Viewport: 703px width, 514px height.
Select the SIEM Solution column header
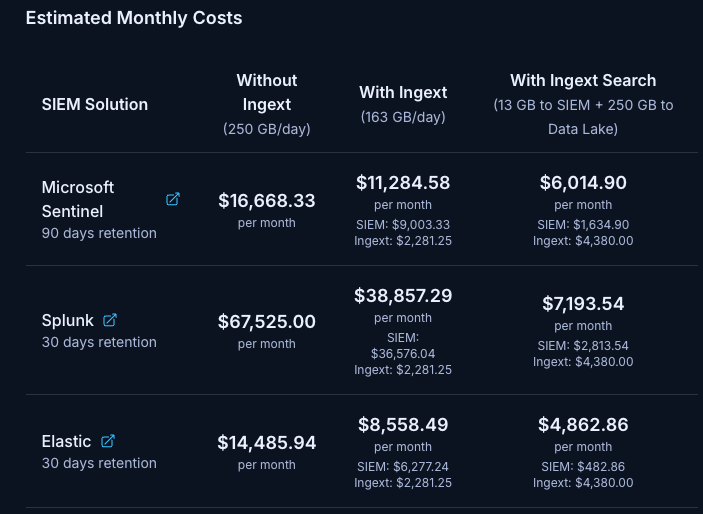pos(95,104)
